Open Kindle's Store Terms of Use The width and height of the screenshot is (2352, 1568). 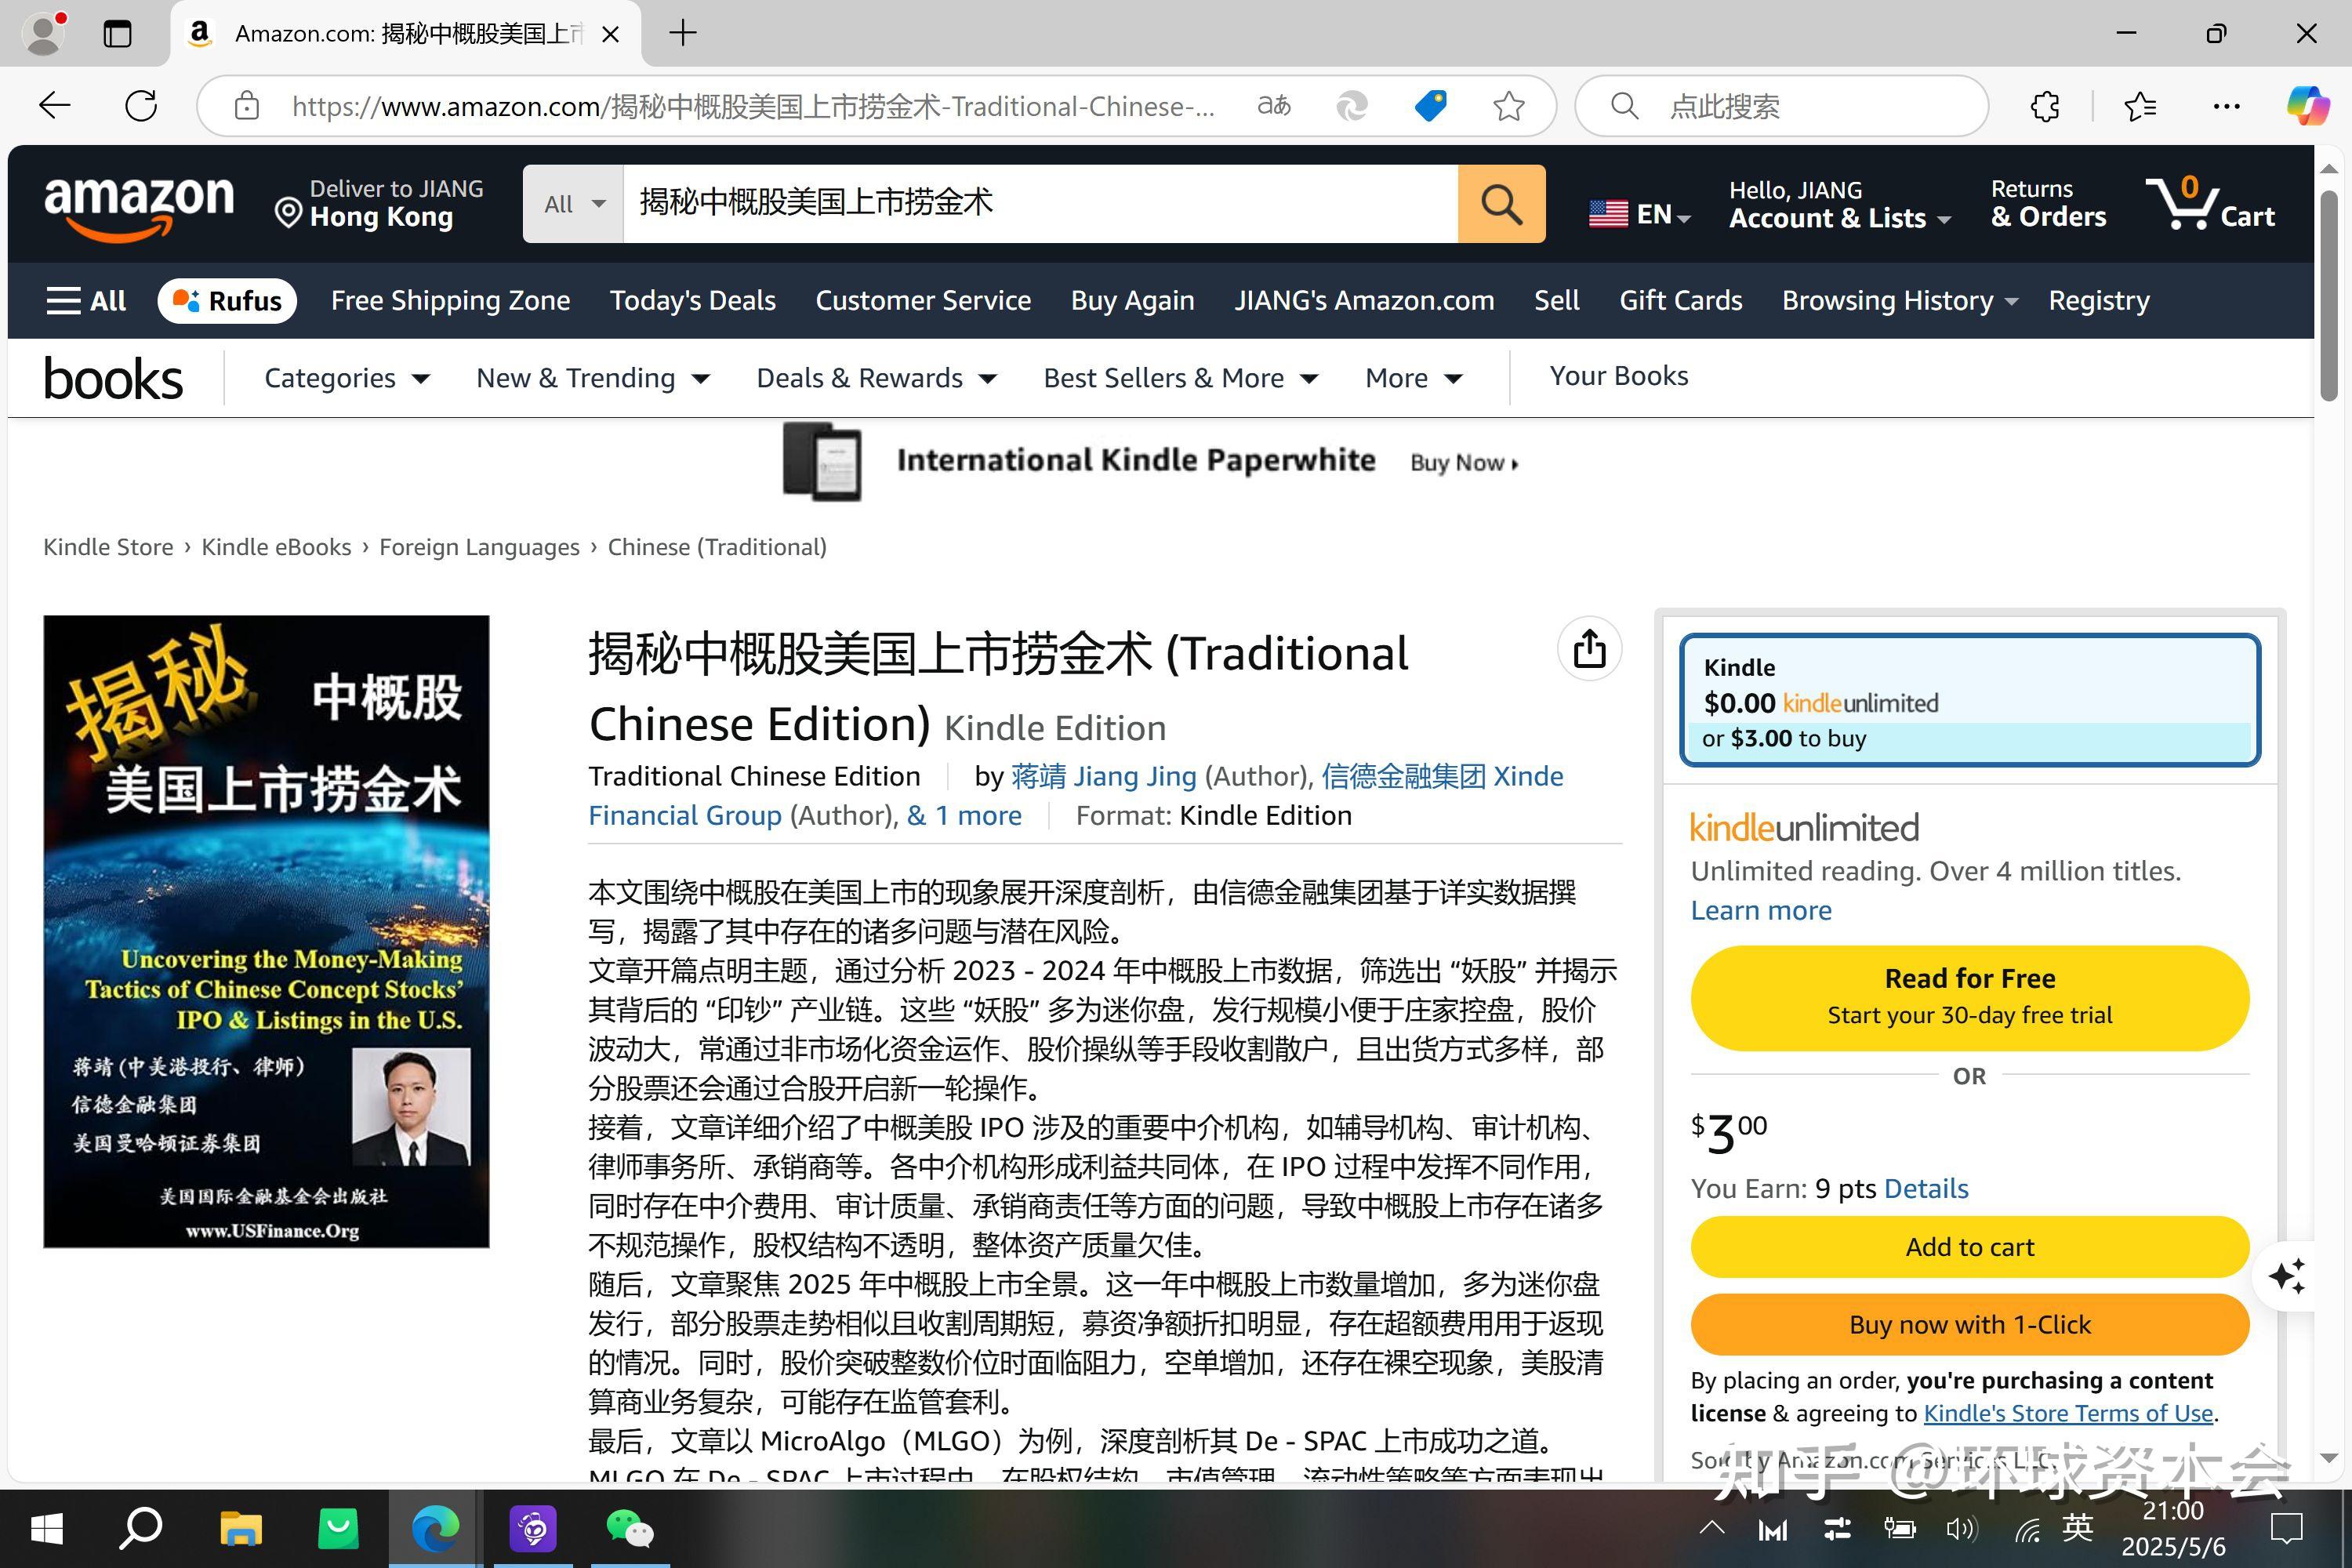click(2067, 1413)
